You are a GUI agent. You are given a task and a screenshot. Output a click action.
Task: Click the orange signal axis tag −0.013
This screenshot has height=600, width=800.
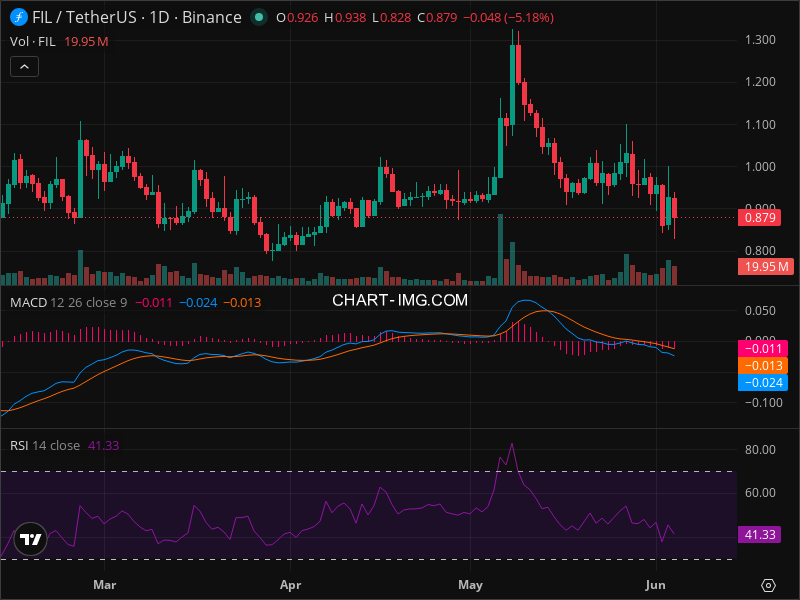[763, 366]
